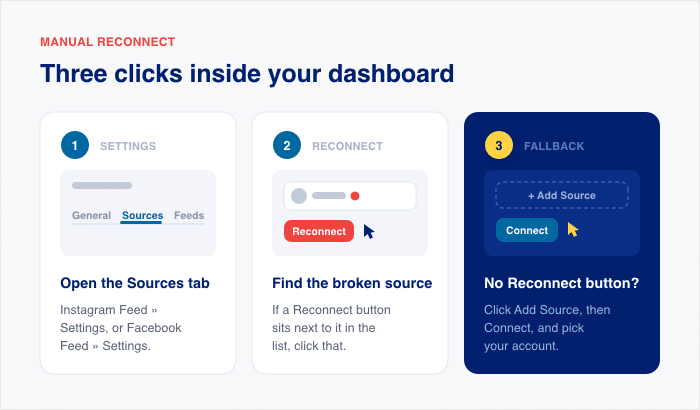Screen dimensions: 700x410
Task: Click the gray avatar circle in source row
Action: pyautogui.click(x=299, y=196)
